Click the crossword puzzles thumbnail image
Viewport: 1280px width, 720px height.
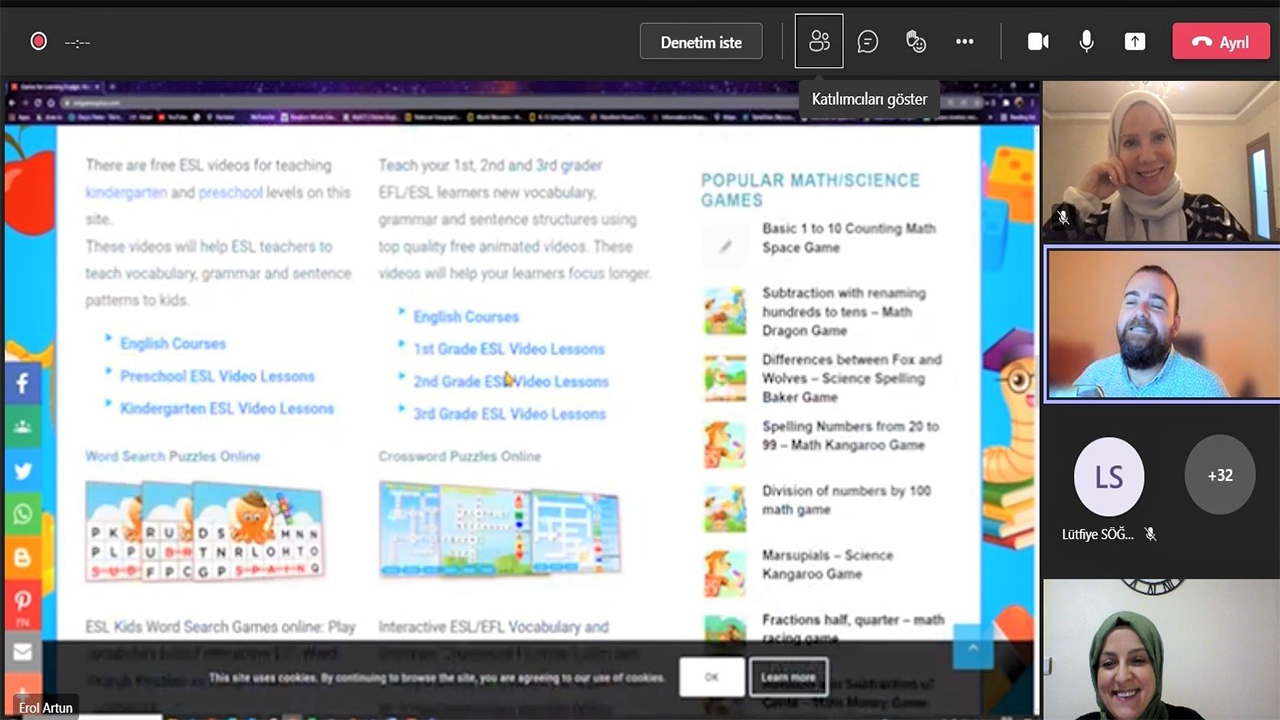[x=499, y=529]
